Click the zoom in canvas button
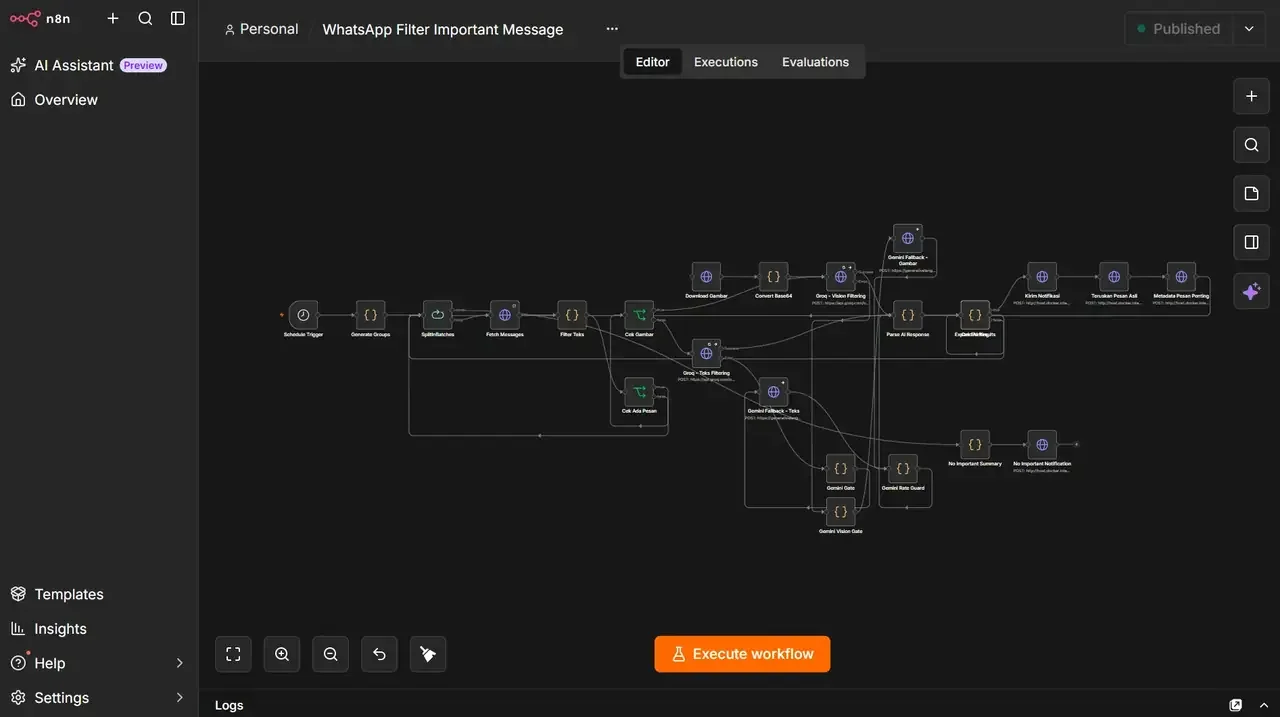This screenshot has height=717, width=1280. point(282,654)
